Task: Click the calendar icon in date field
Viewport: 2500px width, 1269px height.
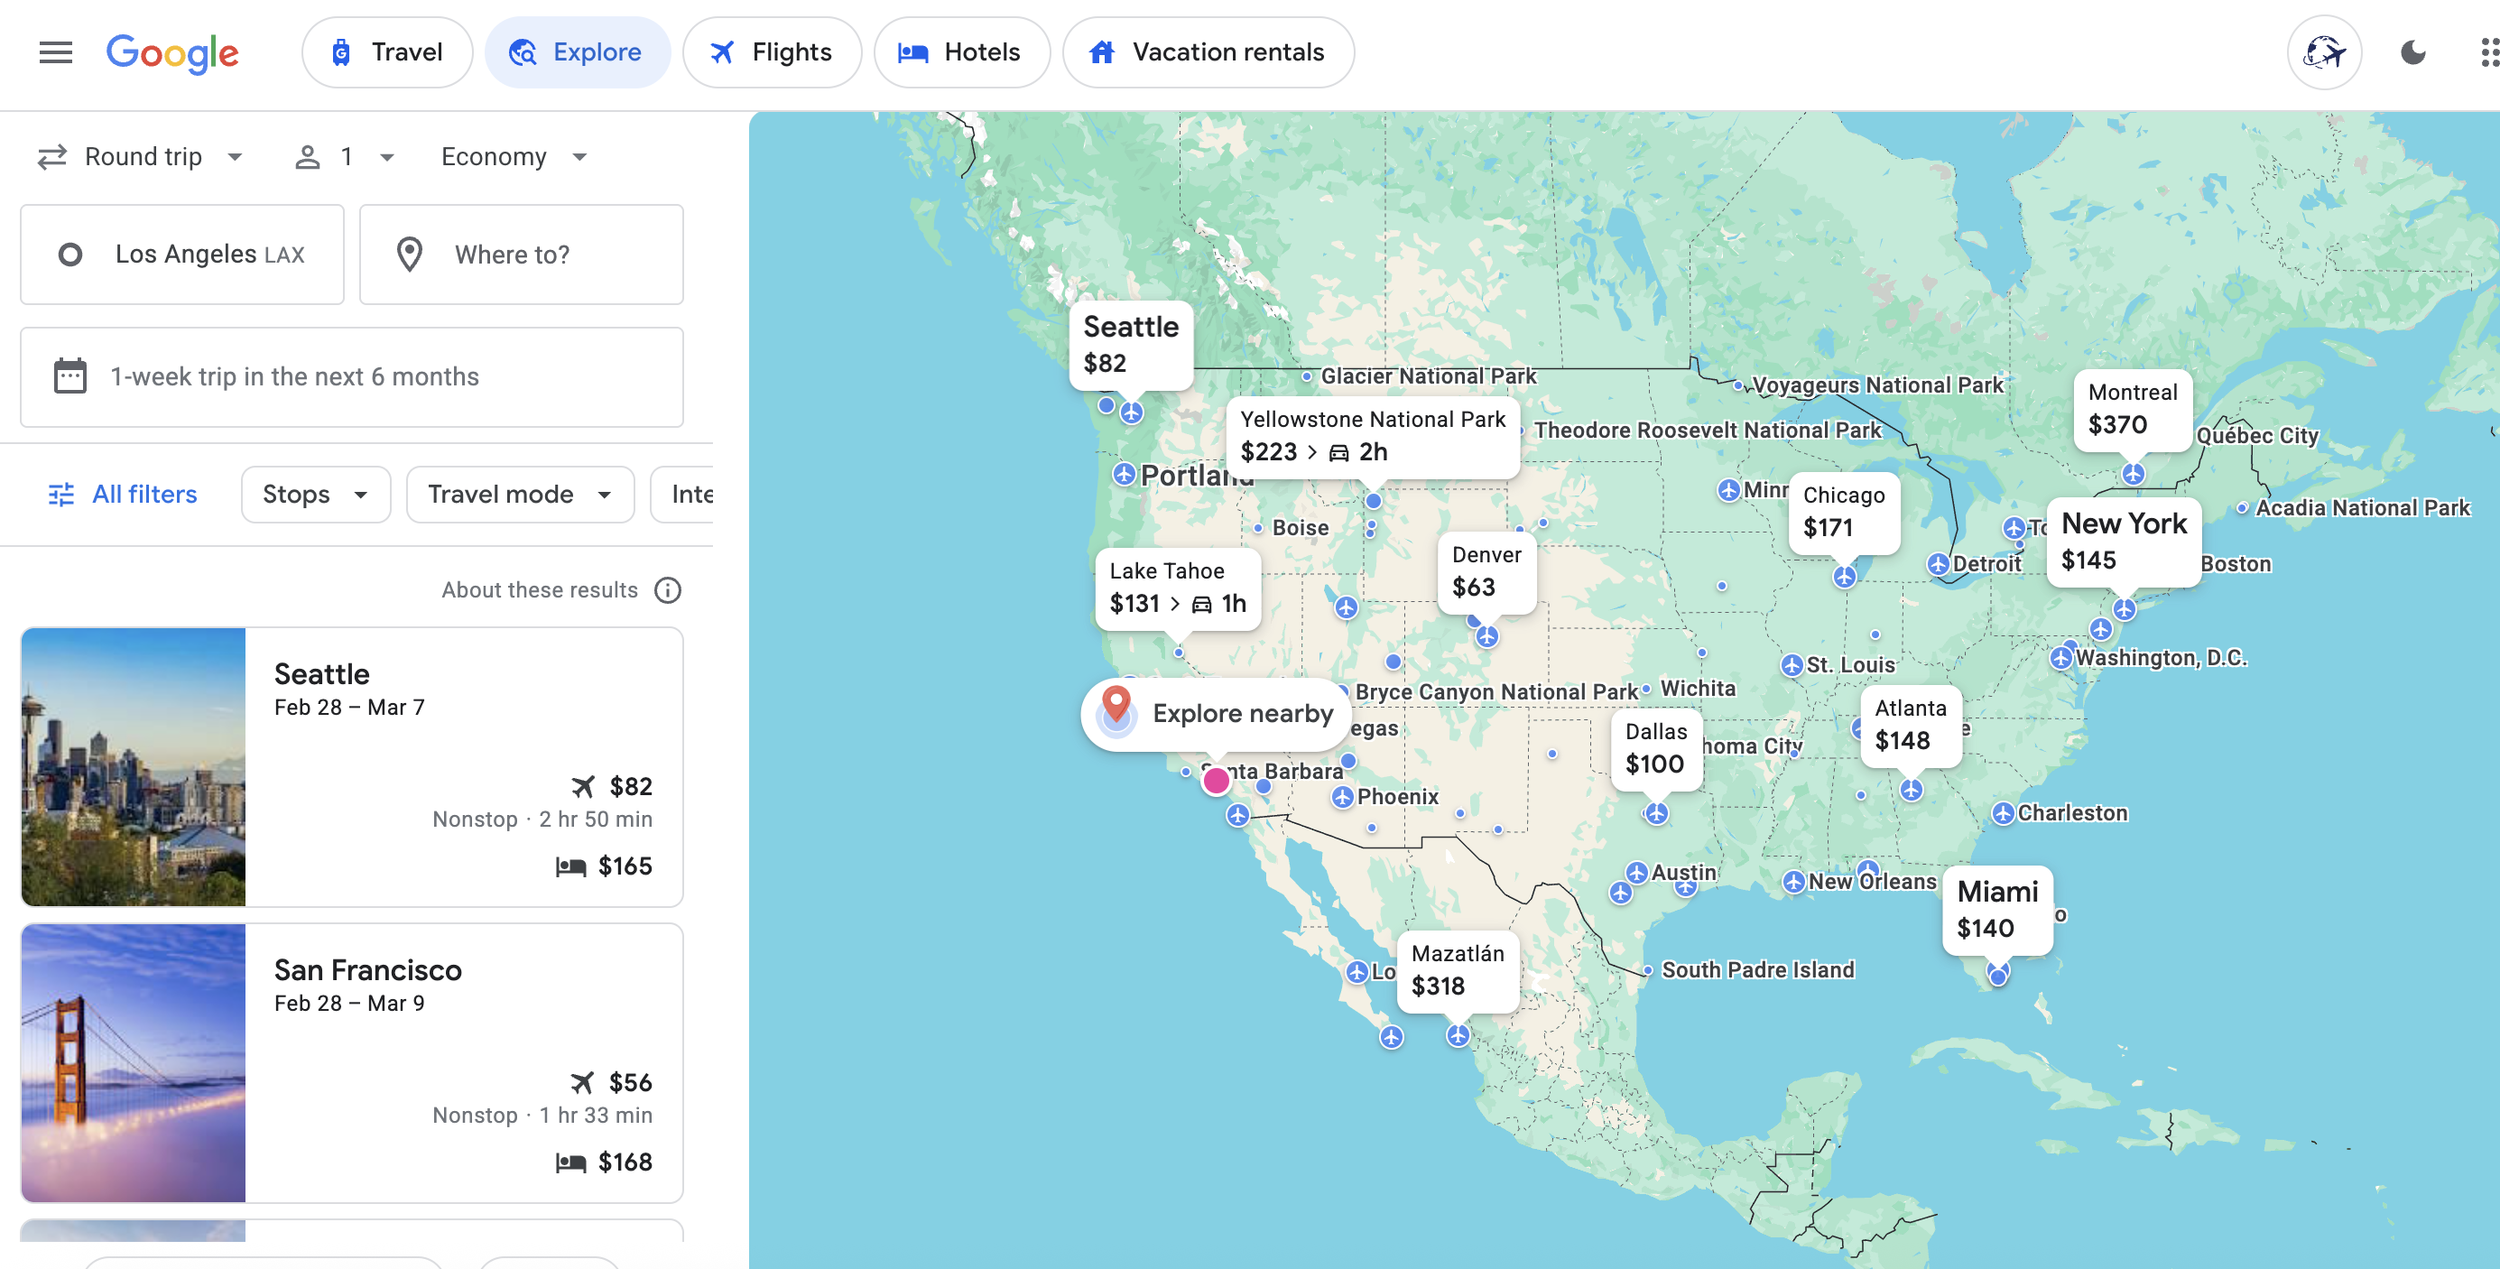Action: [70, 377]
